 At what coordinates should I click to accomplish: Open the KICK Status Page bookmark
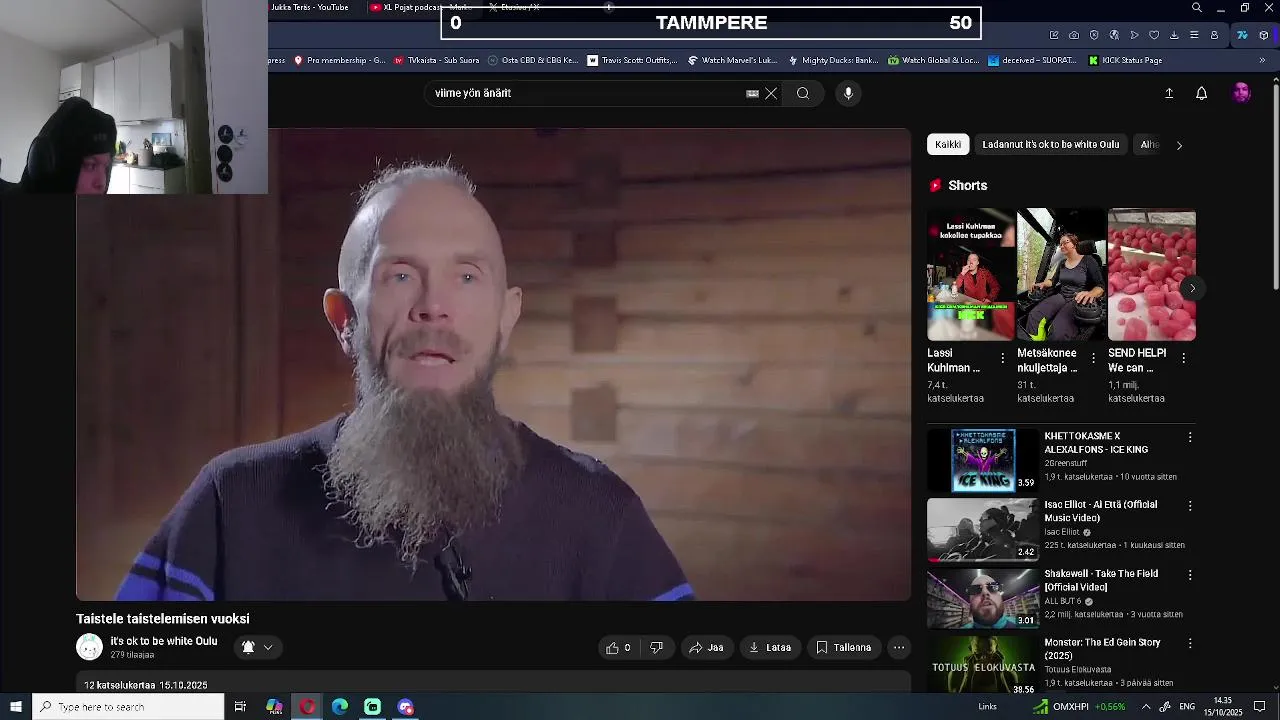(x=1124, y=60)
